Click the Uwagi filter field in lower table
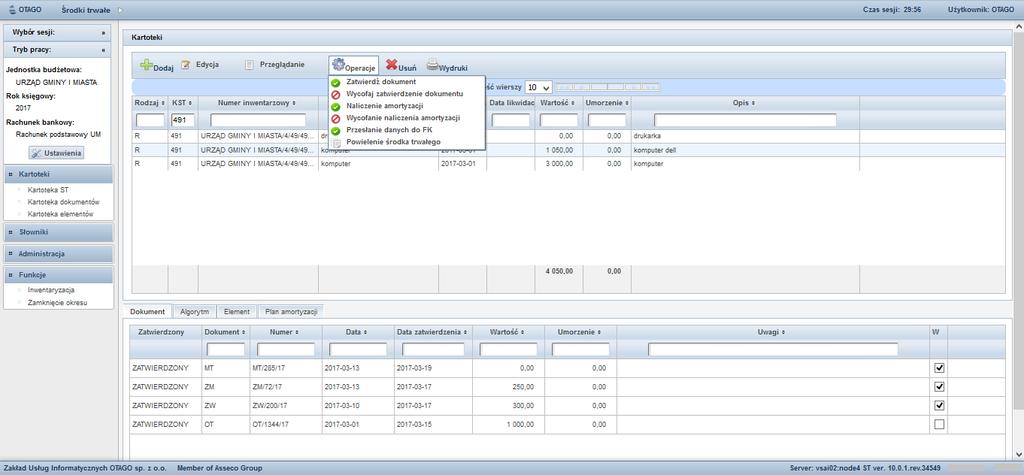 (x=773, y=350)
